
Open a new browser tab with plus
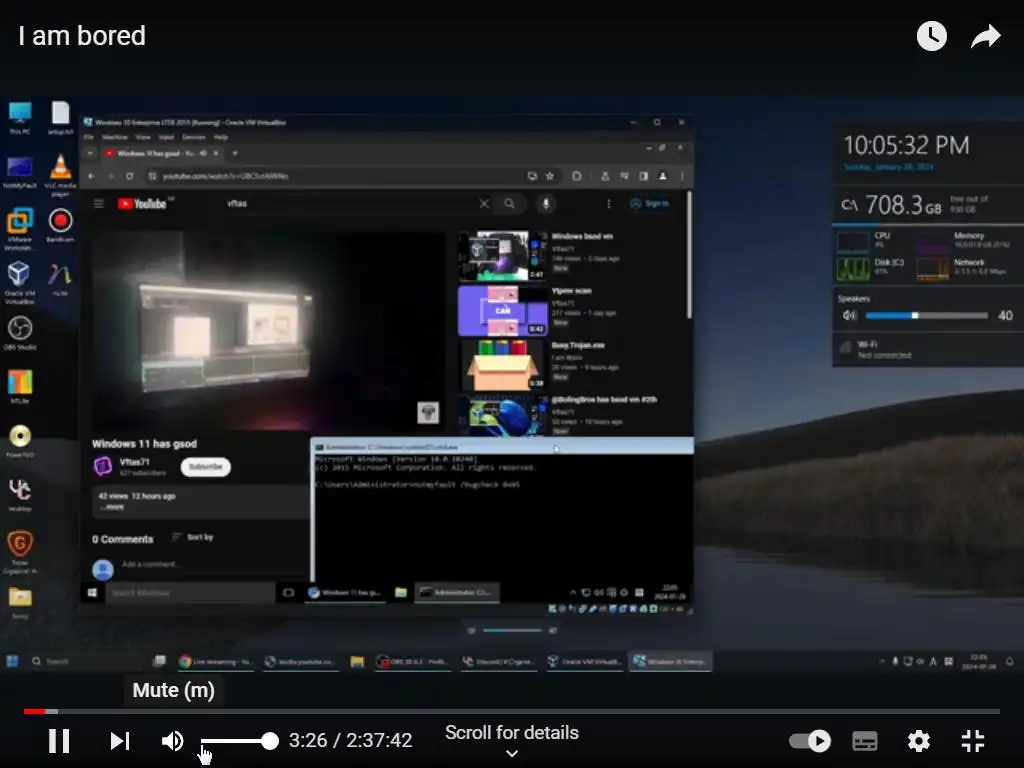pos(235,153)
